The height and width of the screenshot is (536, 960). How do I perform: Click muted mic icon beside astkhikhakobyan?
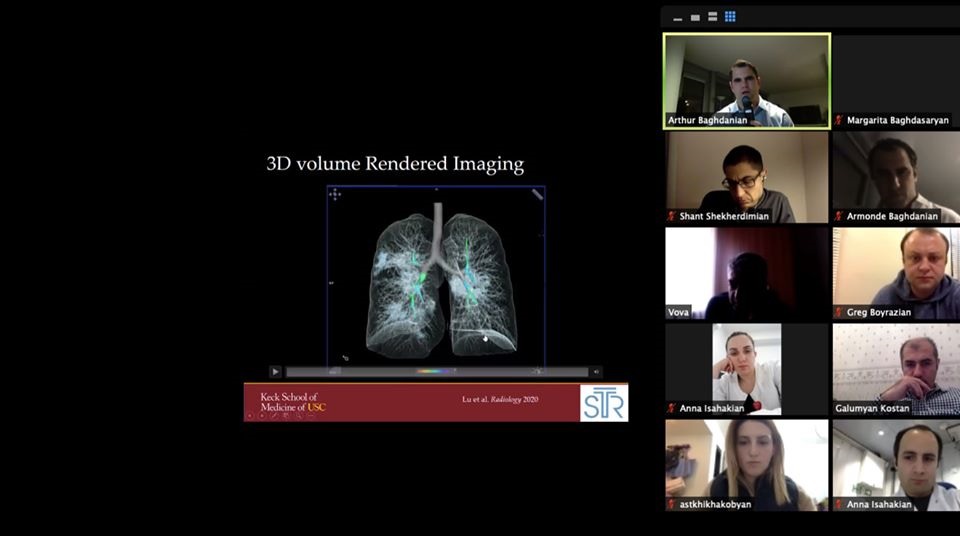click(672, 504)
